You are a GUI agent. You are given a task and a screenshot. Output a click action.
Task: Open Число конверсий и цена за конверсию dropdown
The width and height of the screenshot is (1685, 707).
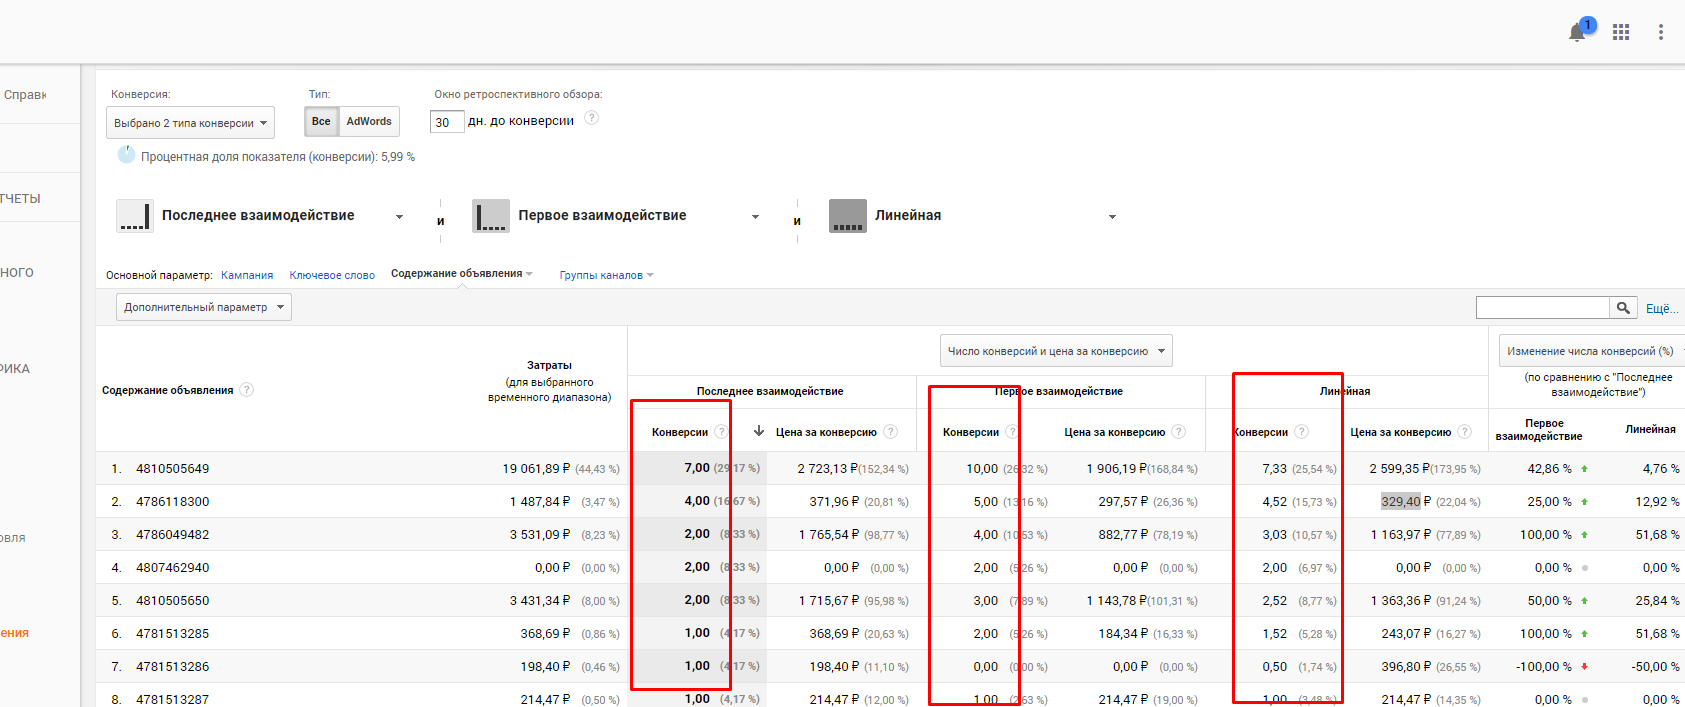tap(1055, 351)
